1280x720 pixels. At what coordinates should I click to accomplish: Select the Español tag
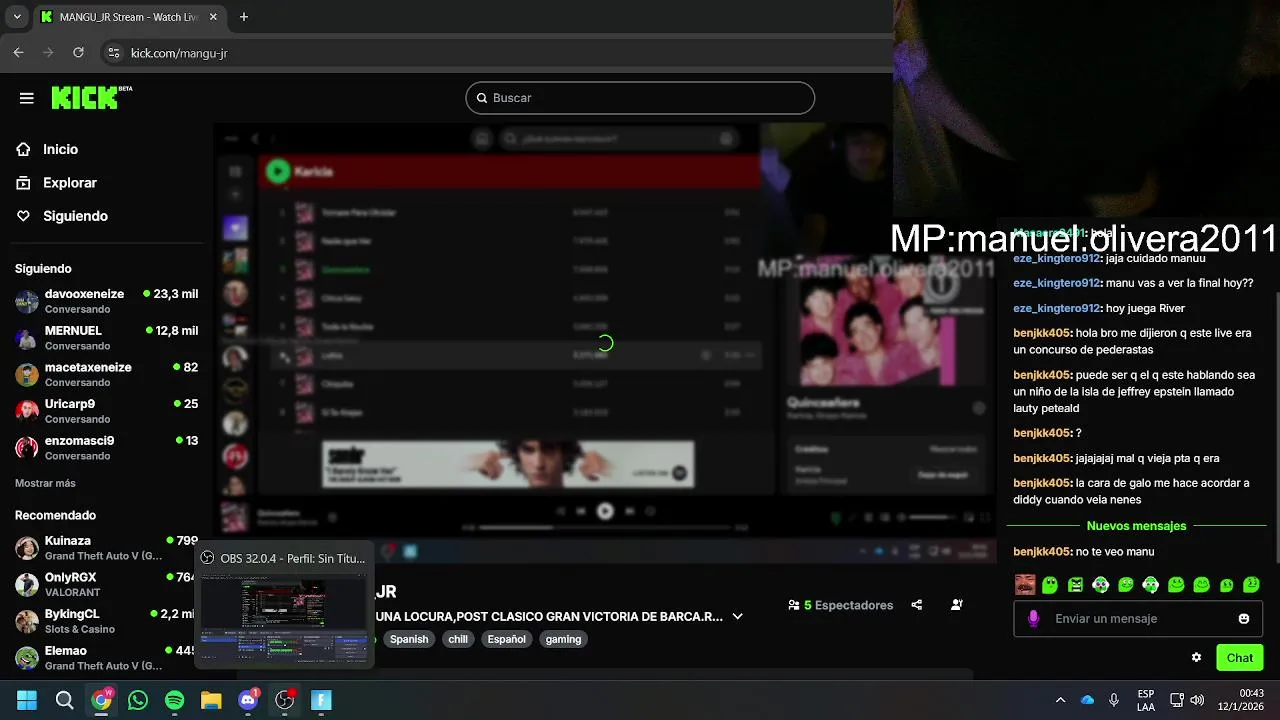[506, 639]
